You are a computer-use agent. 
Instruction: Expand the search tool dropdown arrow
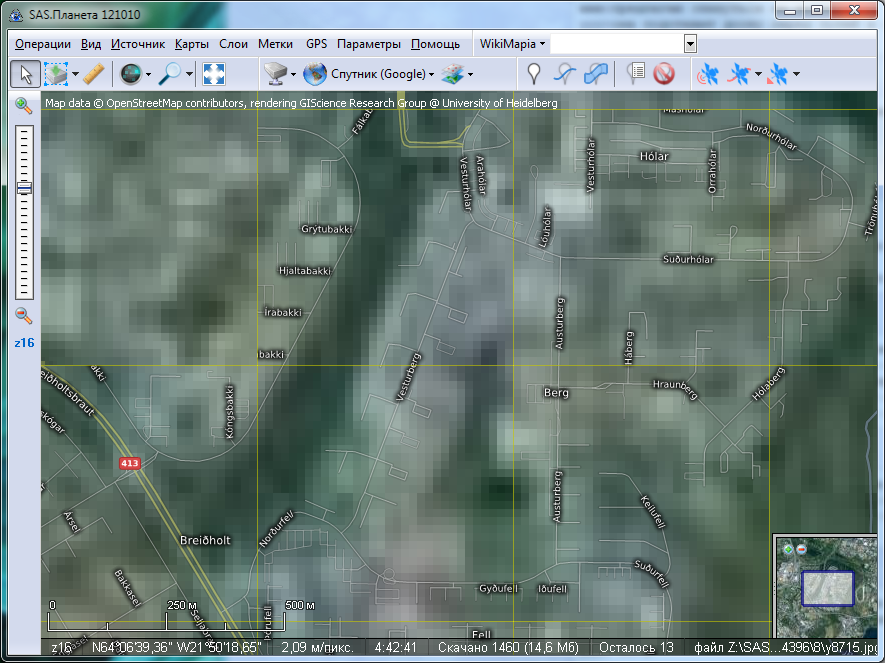pyautogui.click(x=190, y=74)
